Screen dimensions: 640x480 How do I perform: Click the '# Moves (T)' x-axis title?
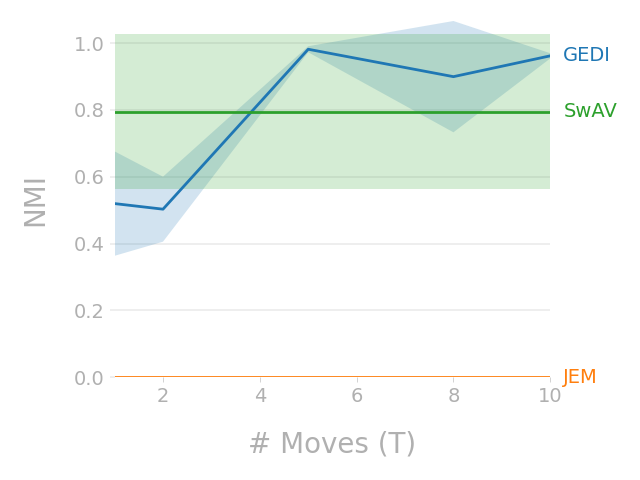pyautogui.click(x=332, y=444)
